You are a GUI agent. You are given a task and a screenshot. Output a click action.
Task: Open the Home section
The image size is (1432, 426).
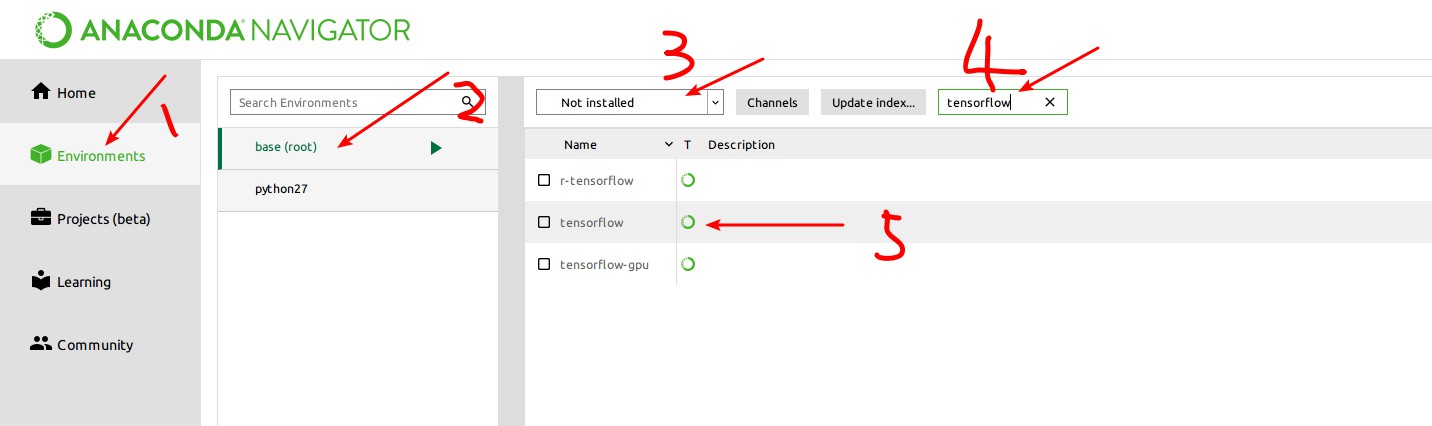click(x=100, y=92)
